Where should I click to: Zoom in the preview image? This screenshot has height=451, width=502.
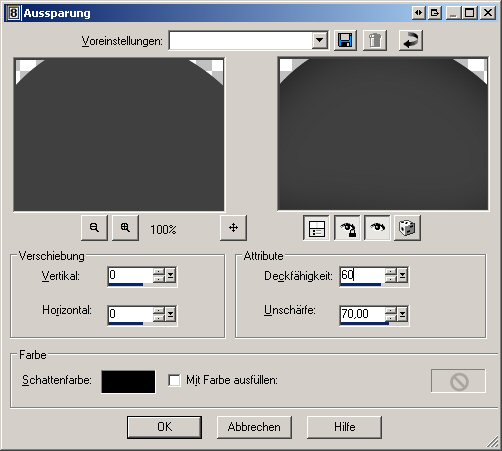(x=125, y=228)
